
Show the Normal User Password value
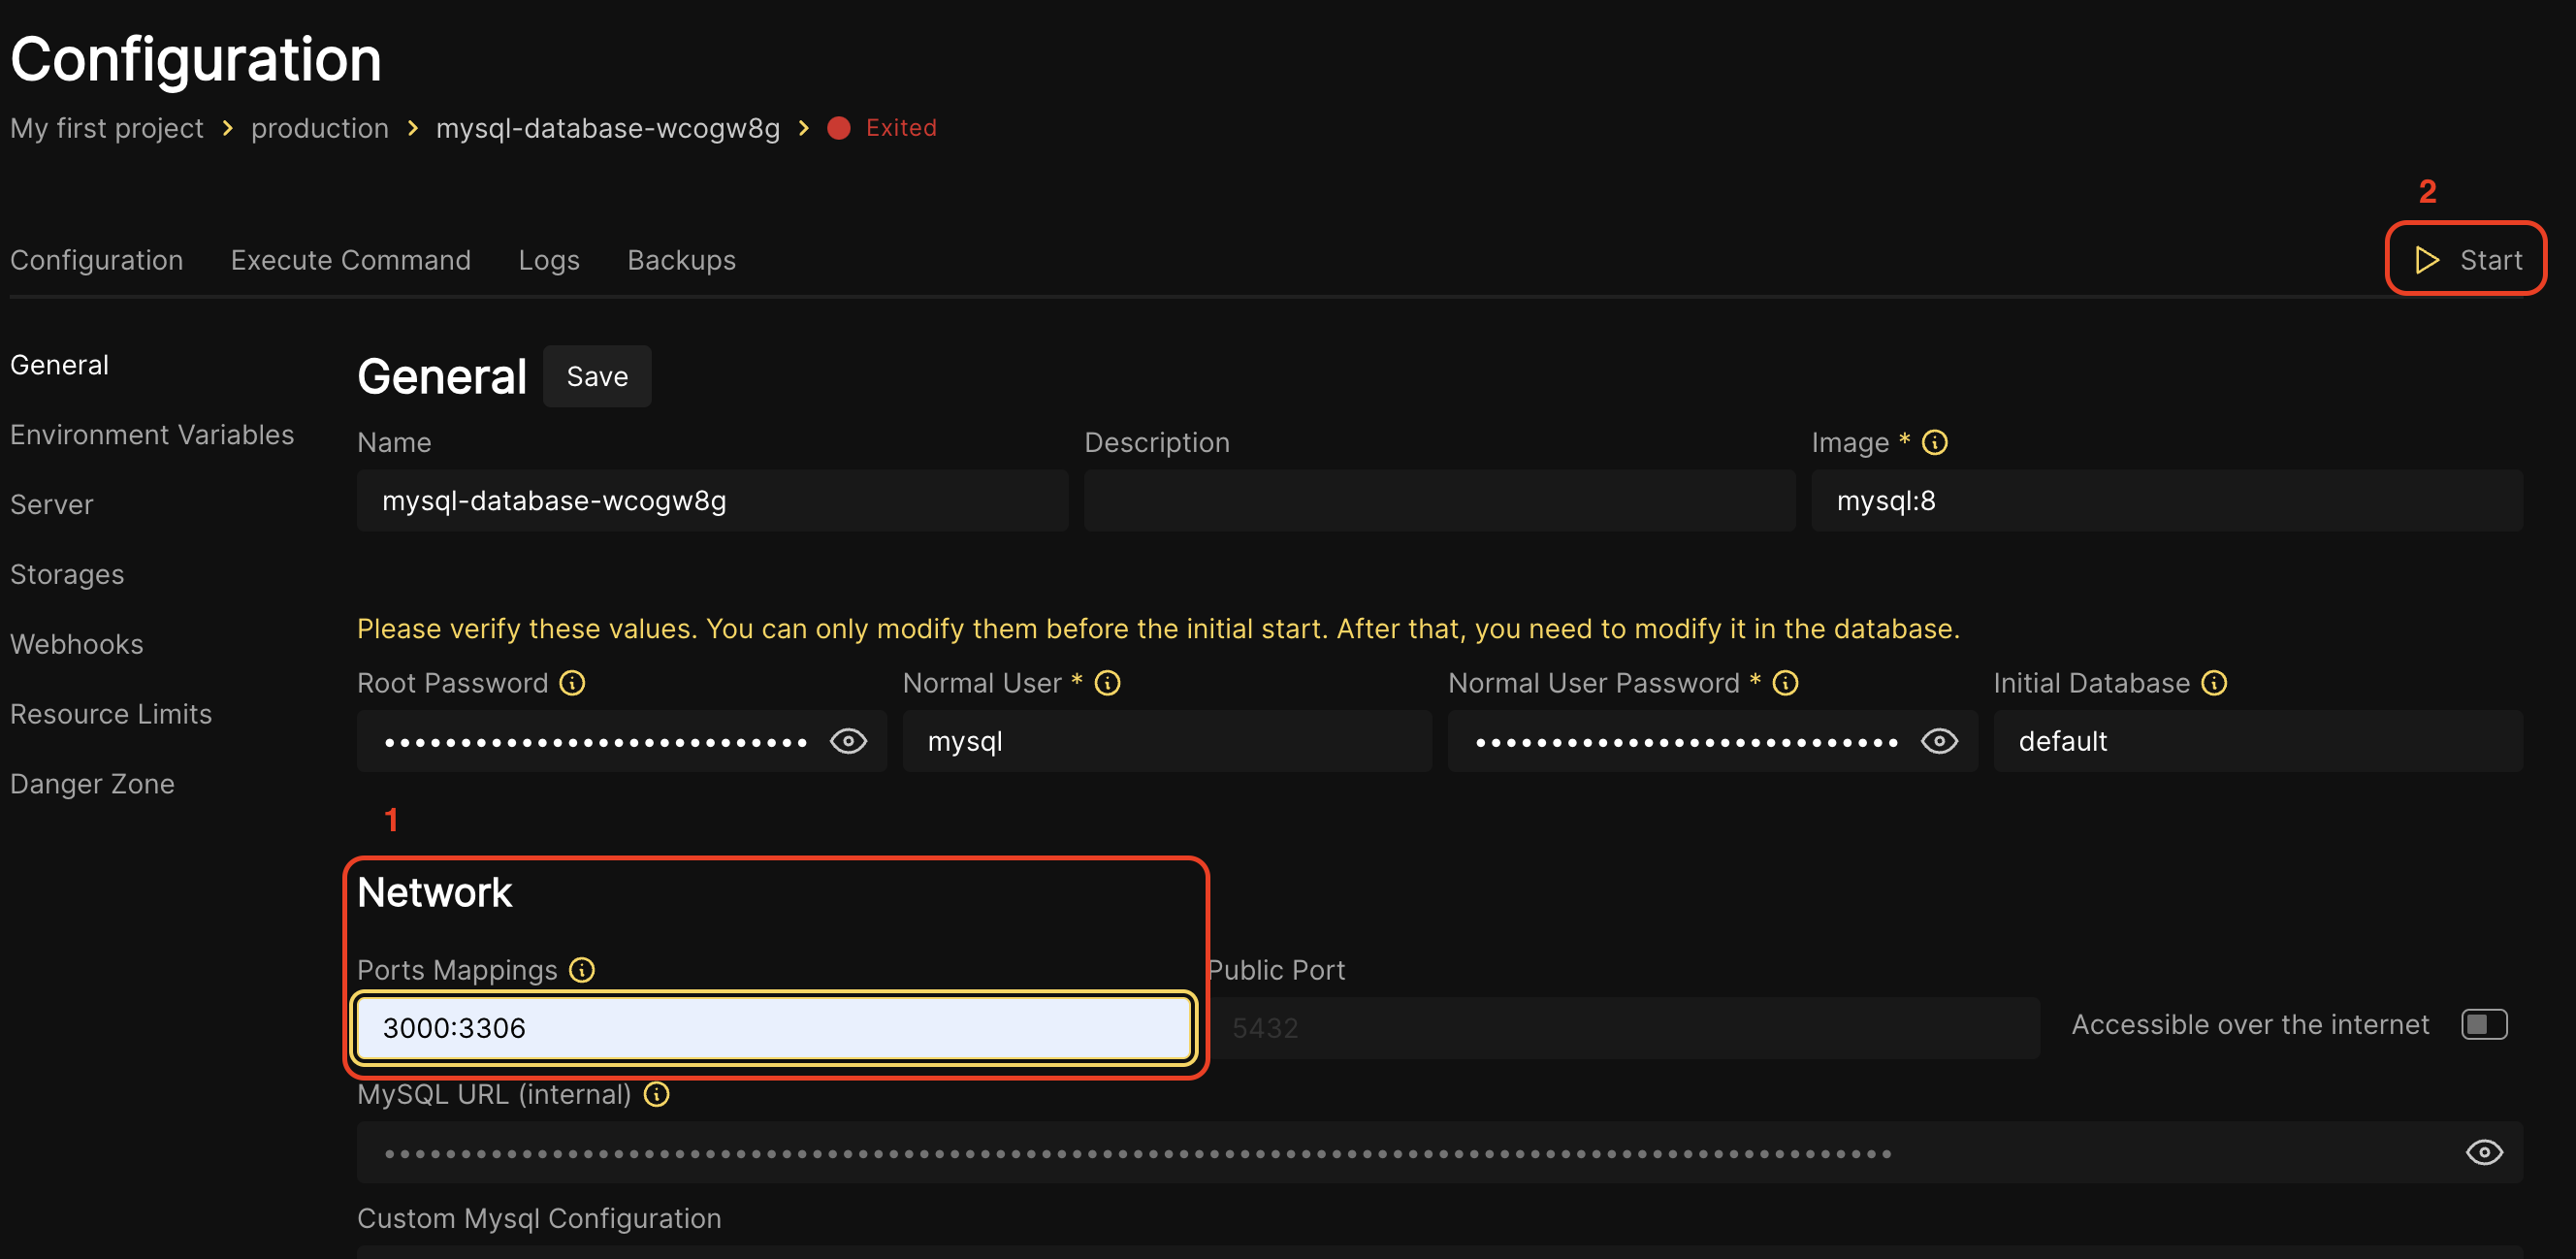click(1939, 741)
